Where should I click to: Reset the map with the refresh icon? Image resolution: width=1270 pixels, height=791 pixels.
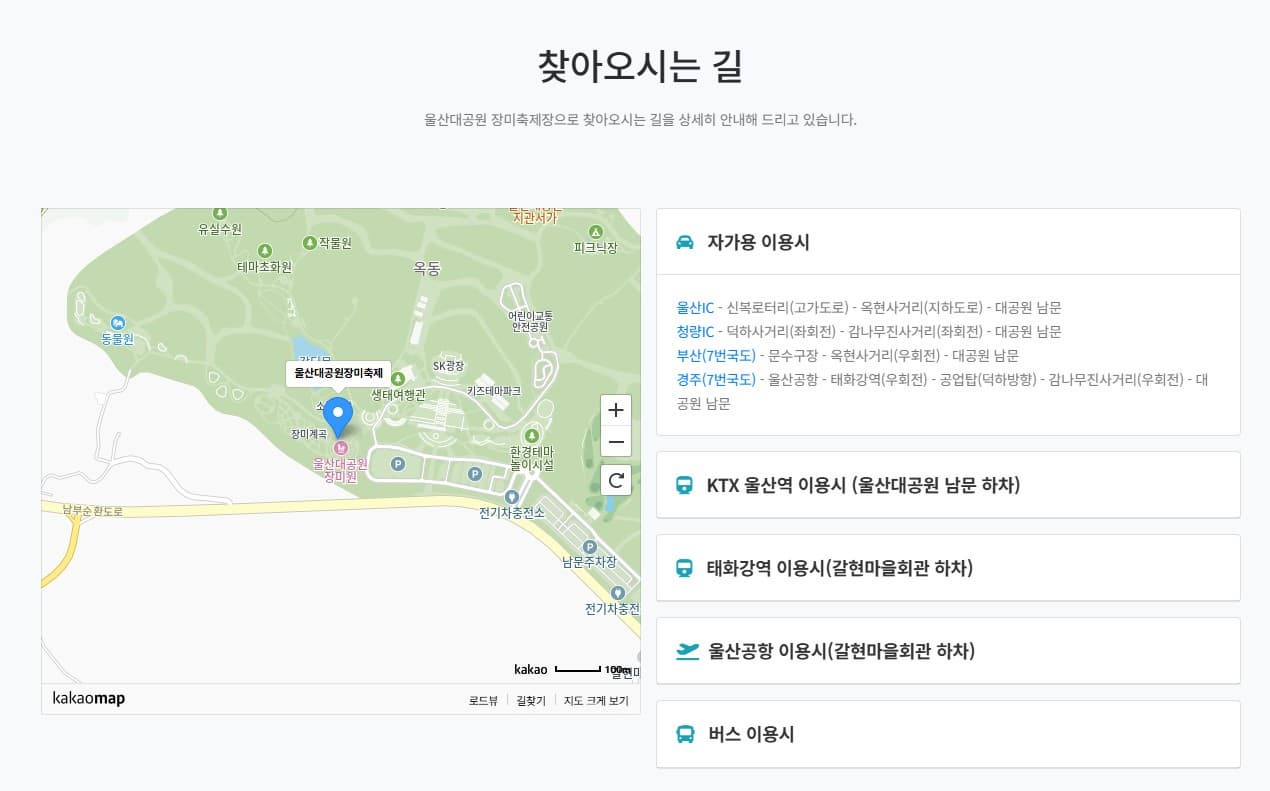tap(616, 480)
